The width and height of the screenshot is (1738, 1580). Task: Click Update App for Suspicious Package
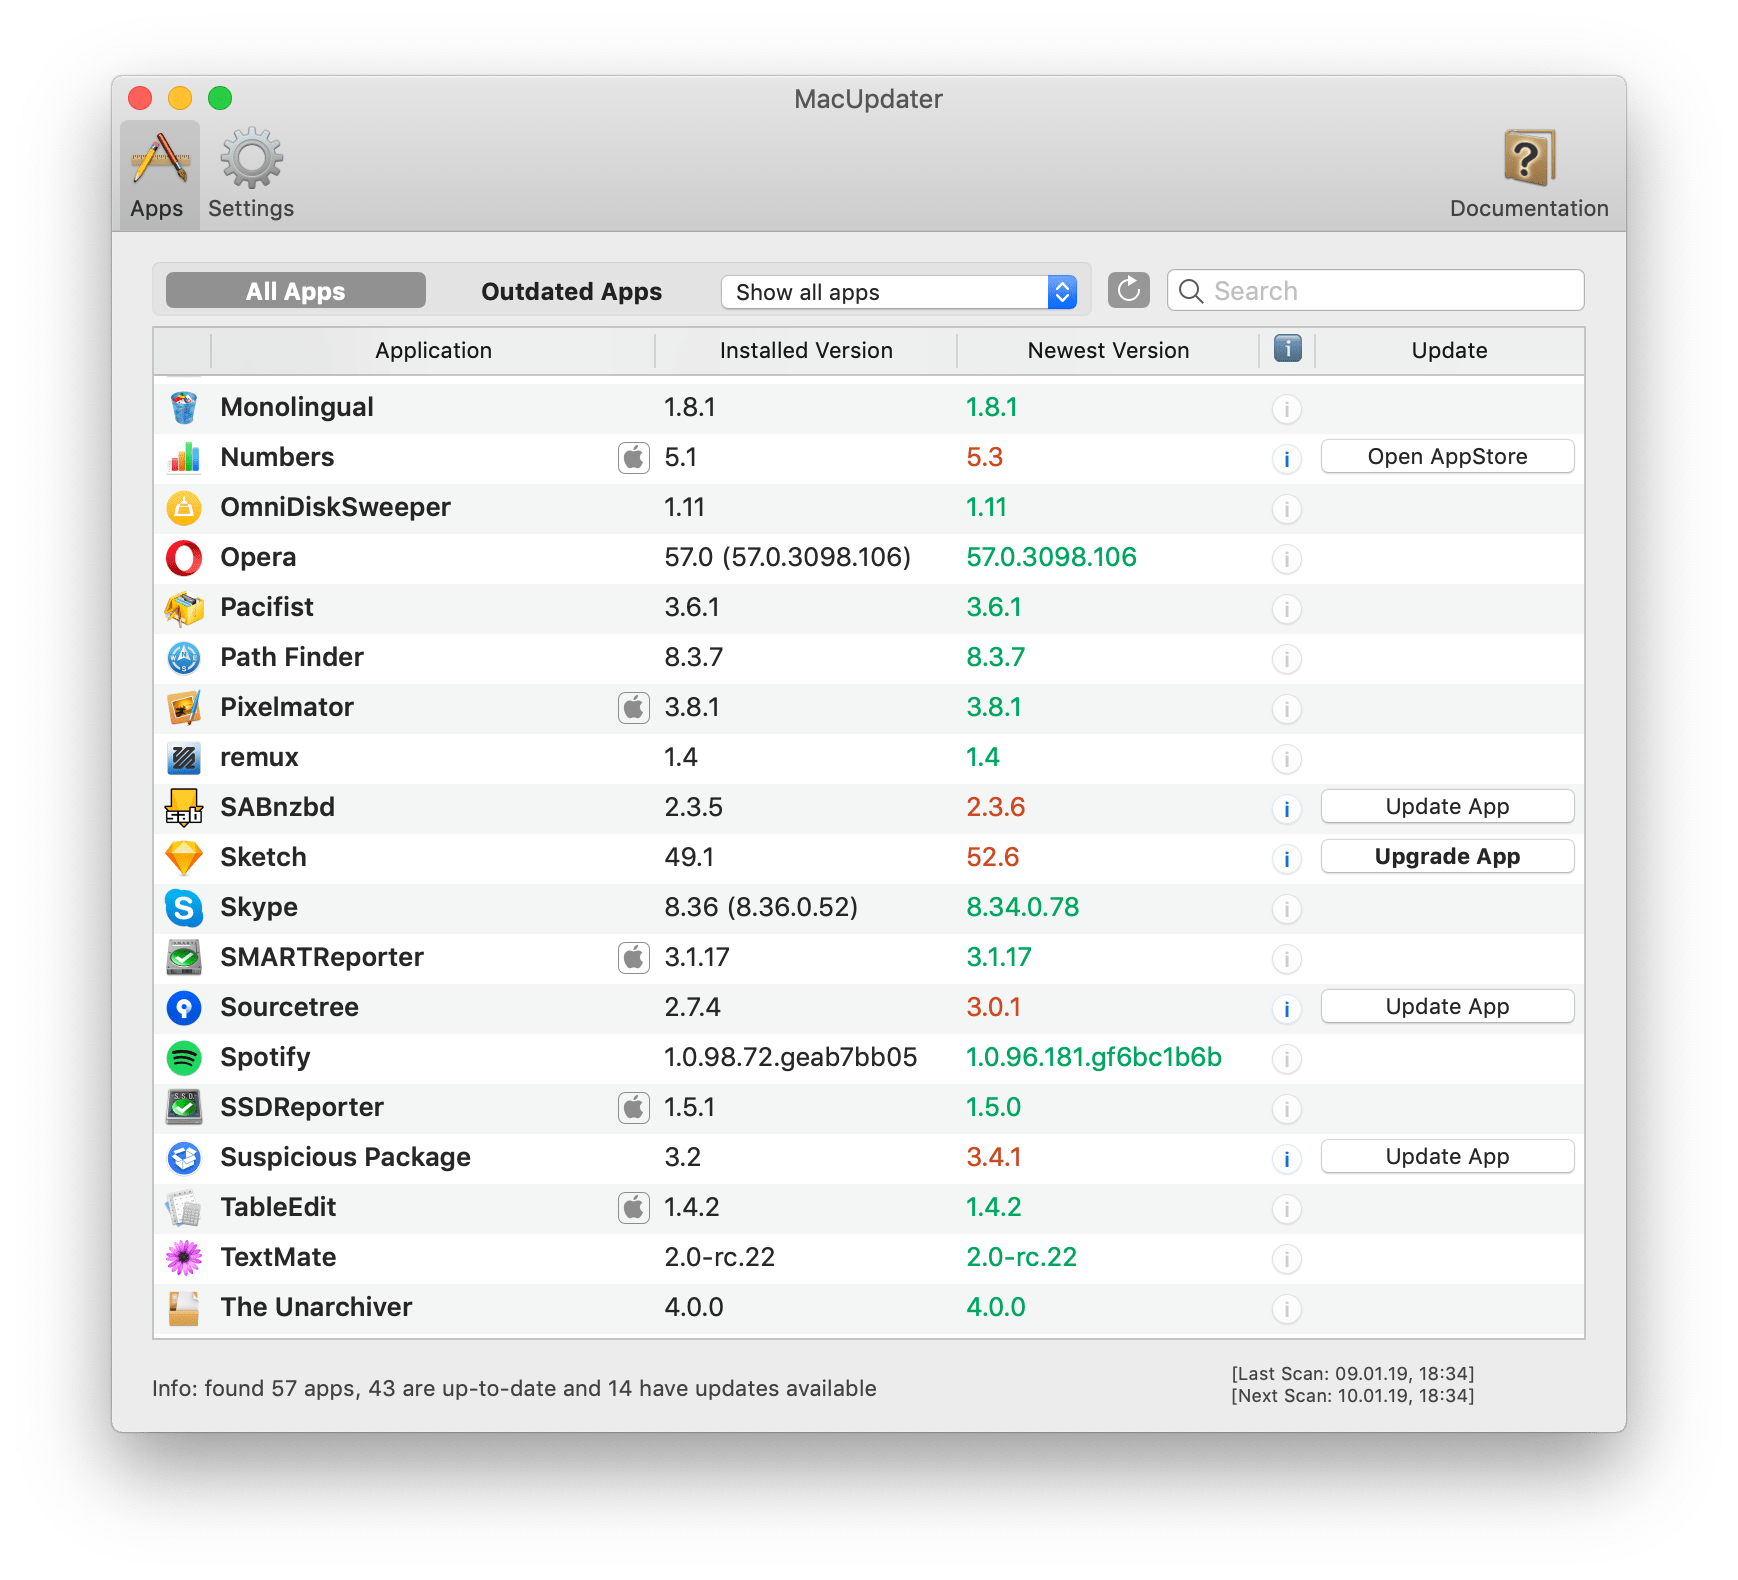(1447, 1157)
